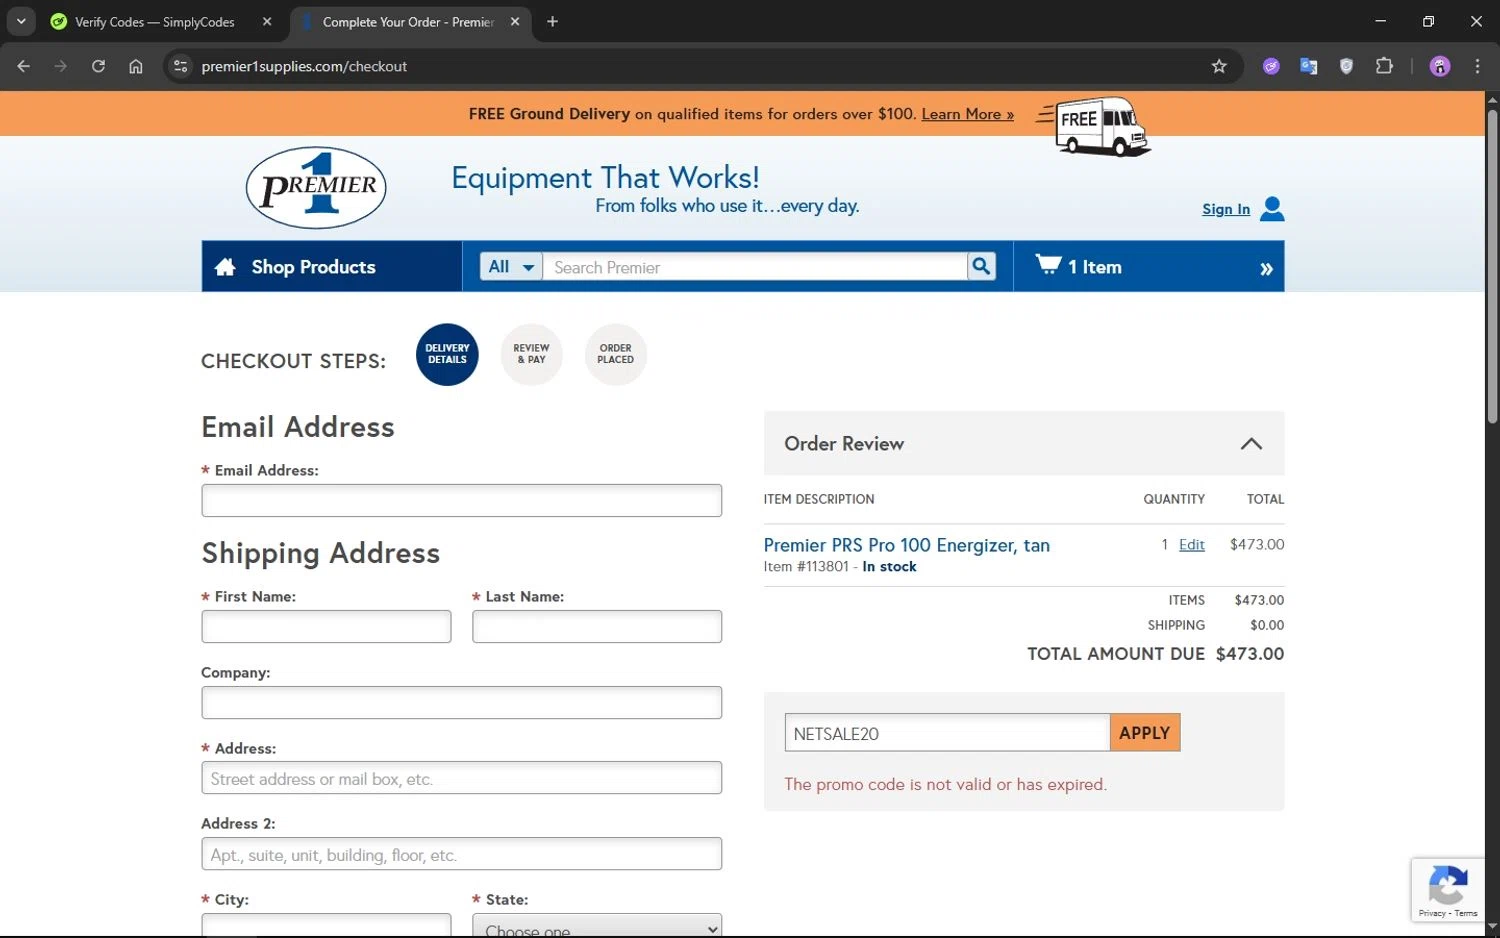Image resolution: width=1500 pixels, height=938 pixels.
Task: Click the APPLY promo code button
Action: click(1145, 733)
